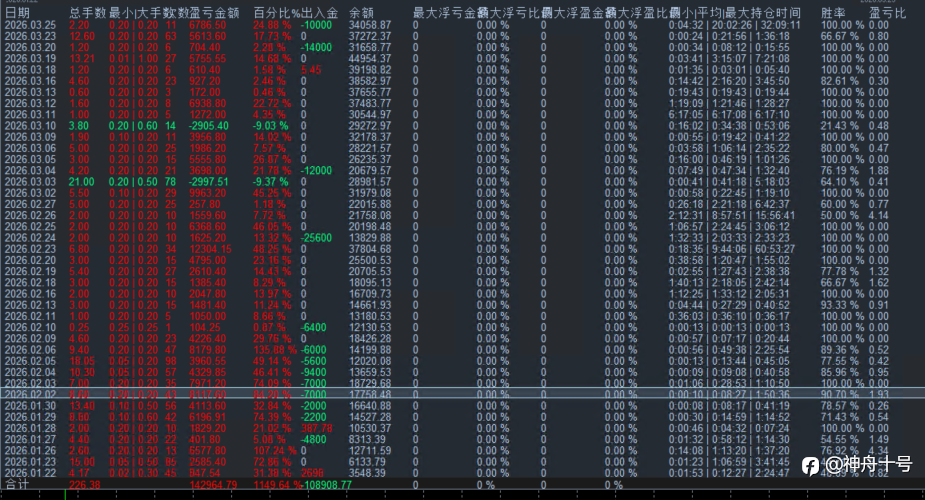Click holding time 2:12:31 | 8:57:51 | 15:56:41

click(x=732, y=216)
